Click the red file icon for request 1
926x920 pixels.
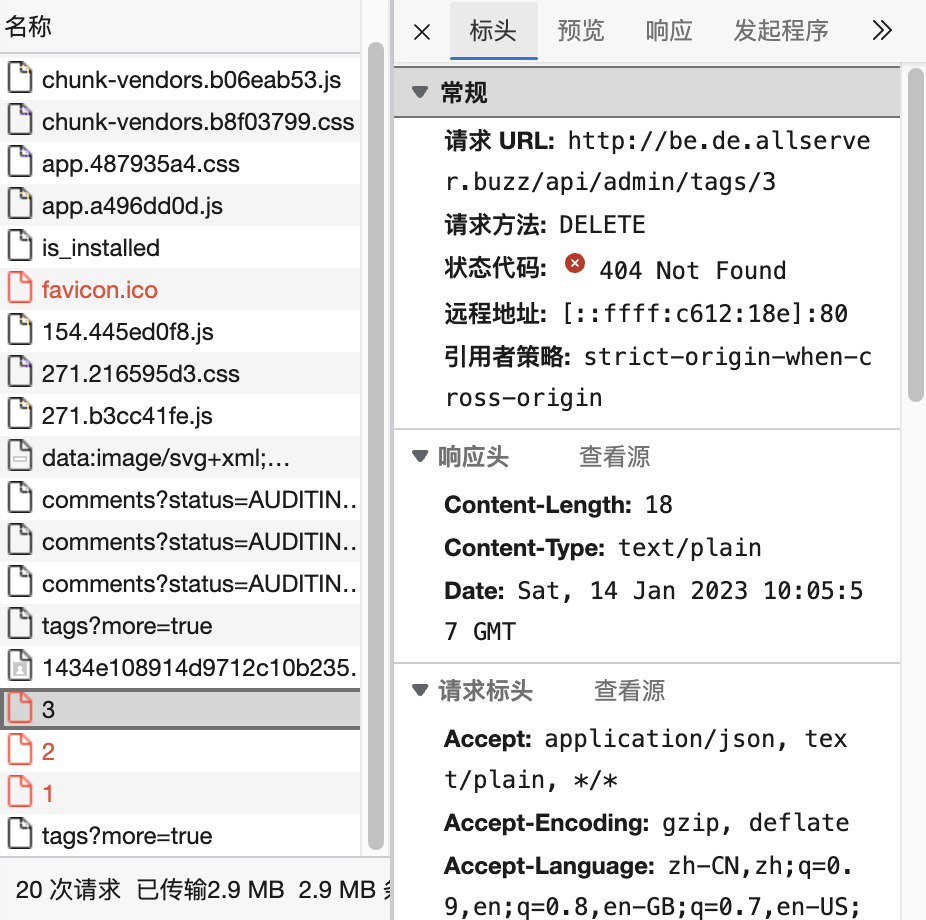click(x=20, y=792)
